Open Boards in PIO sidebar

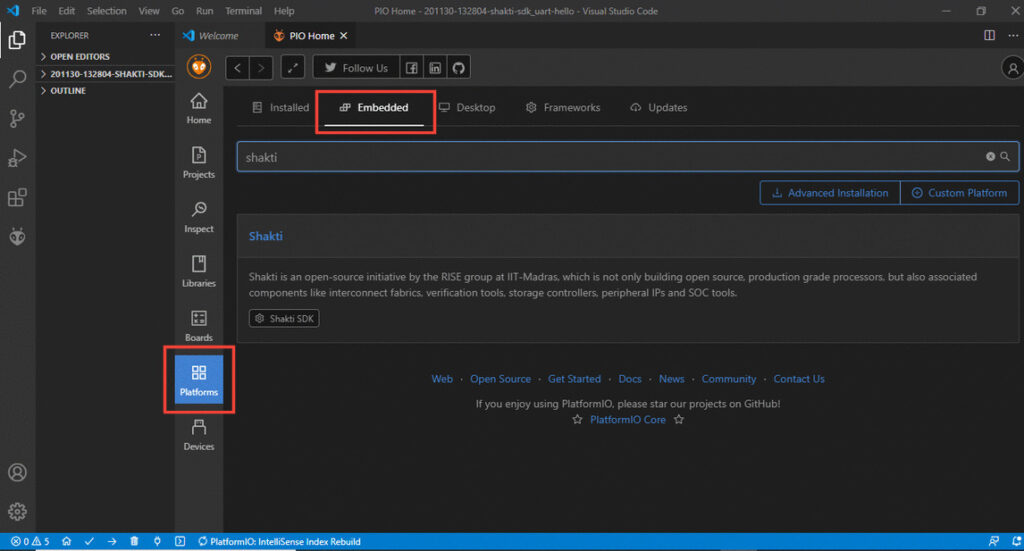pos(199,326)
